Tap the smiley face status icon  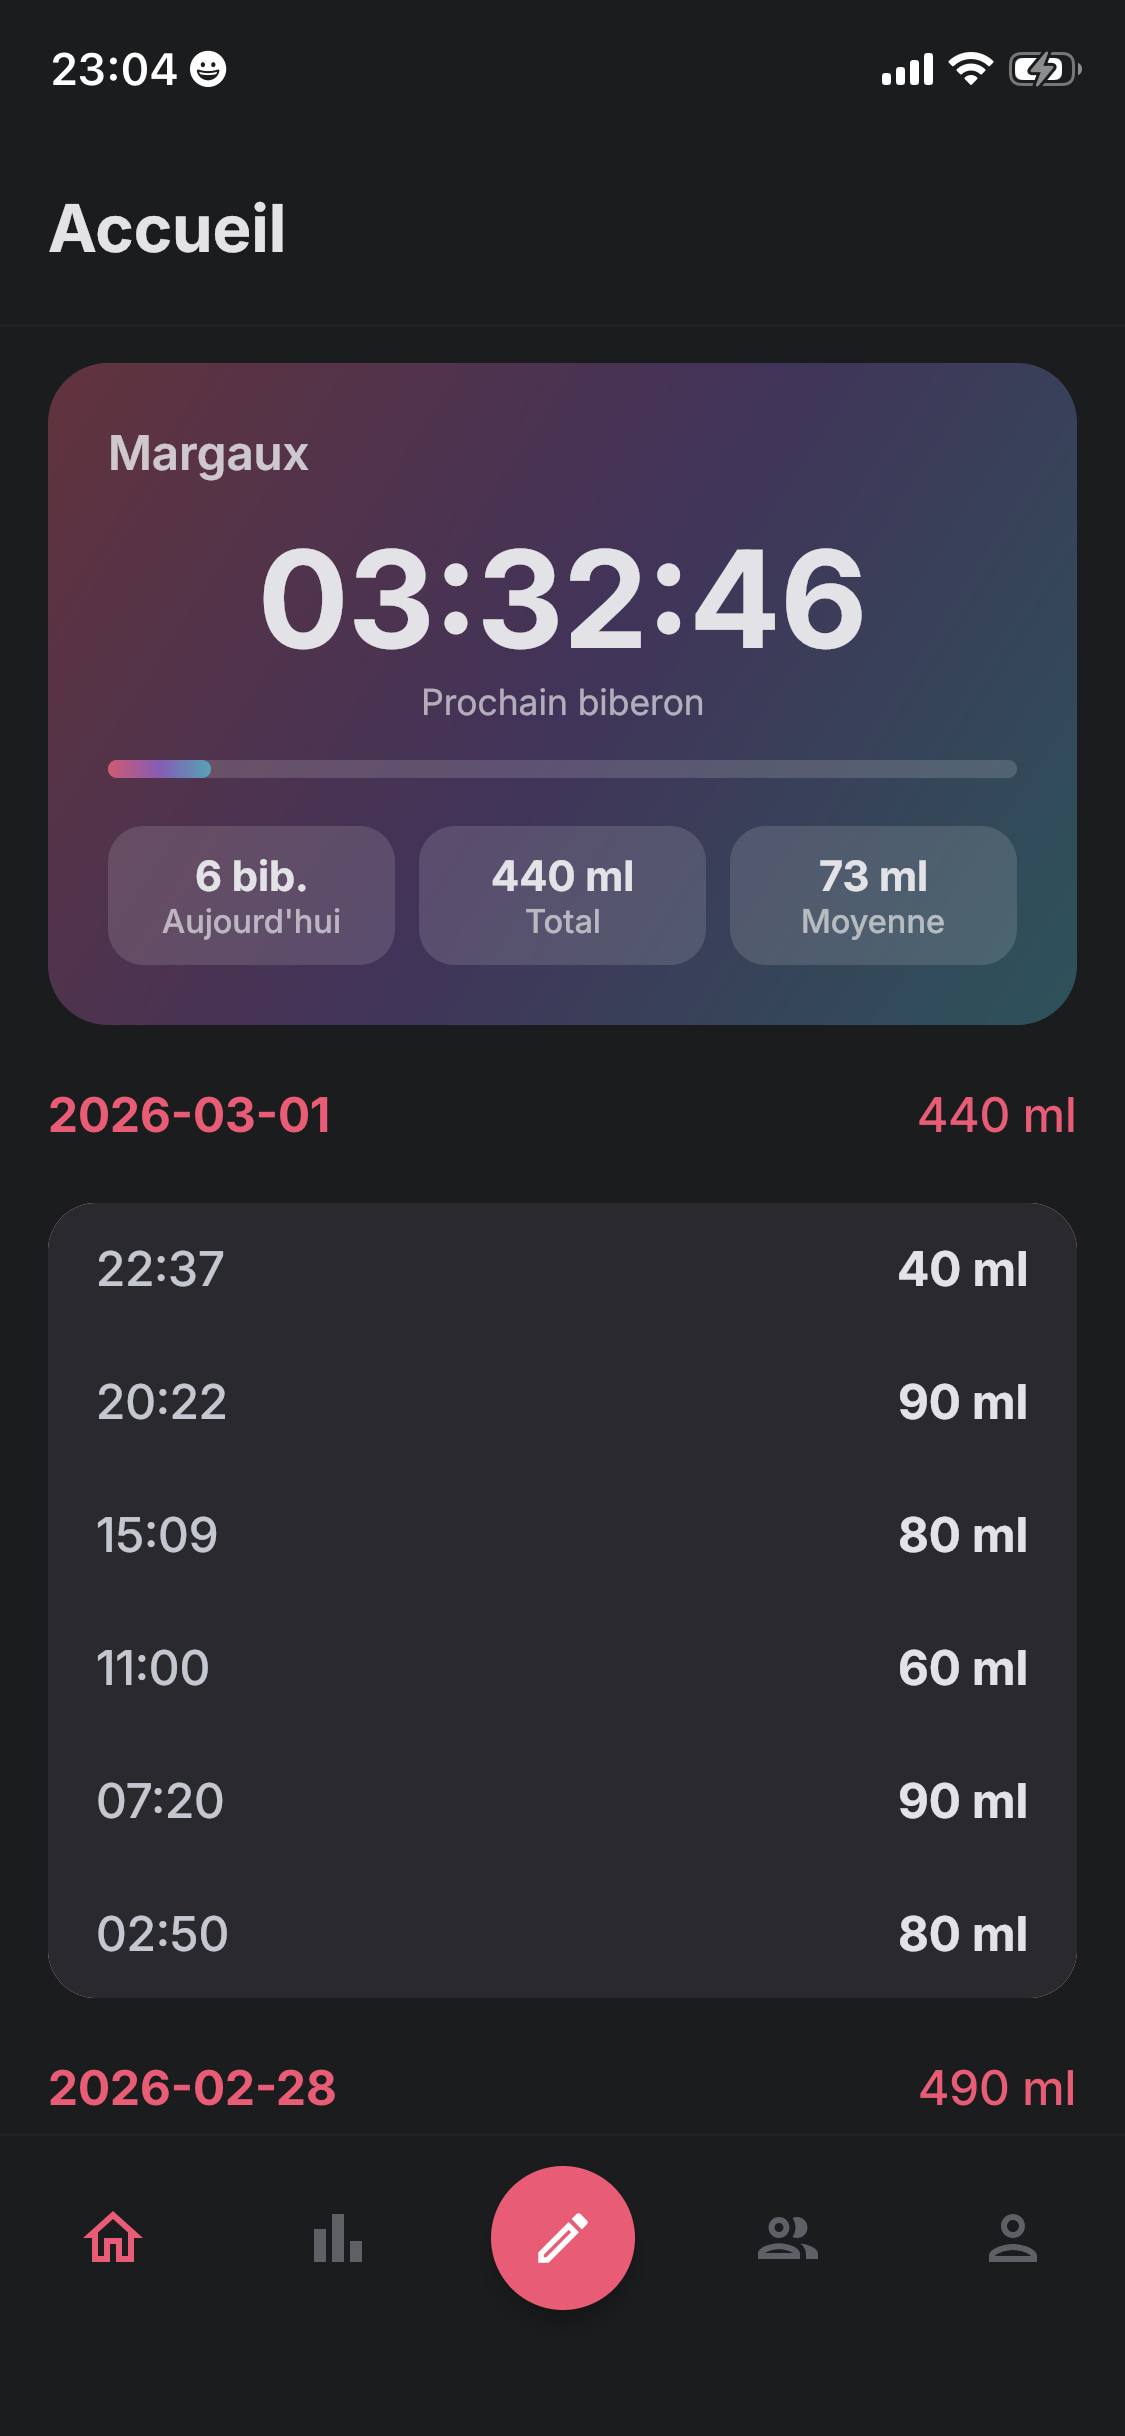click(x=208, y=69)
